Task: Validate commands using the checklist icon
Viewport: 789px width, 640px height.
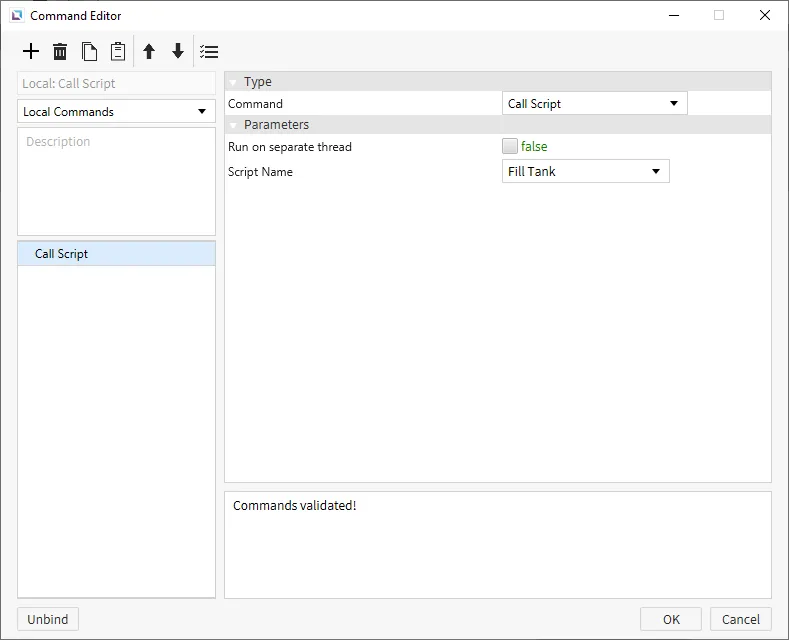Action: click(209, 52)
